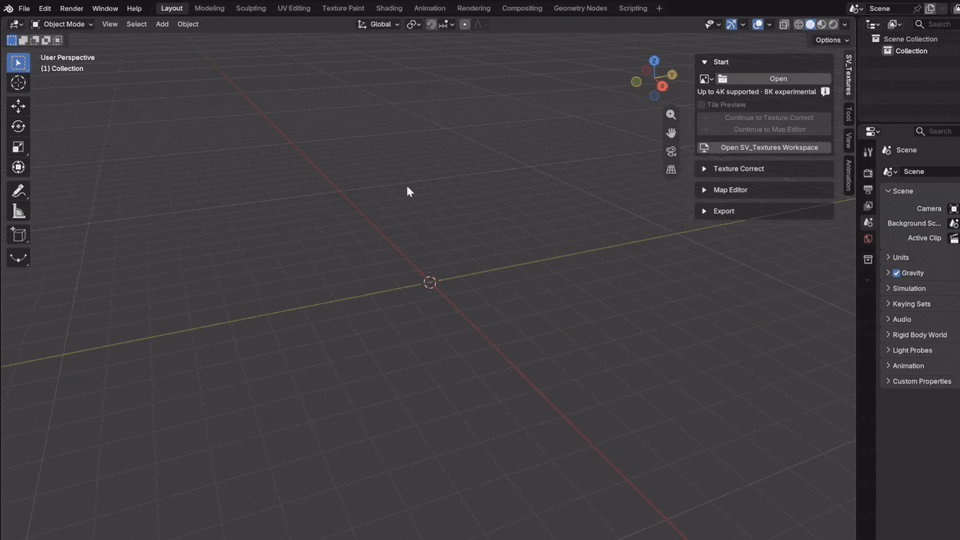Screen dimensions: 960x540
Task: Select the Move tool
Action: click(18, 106)
